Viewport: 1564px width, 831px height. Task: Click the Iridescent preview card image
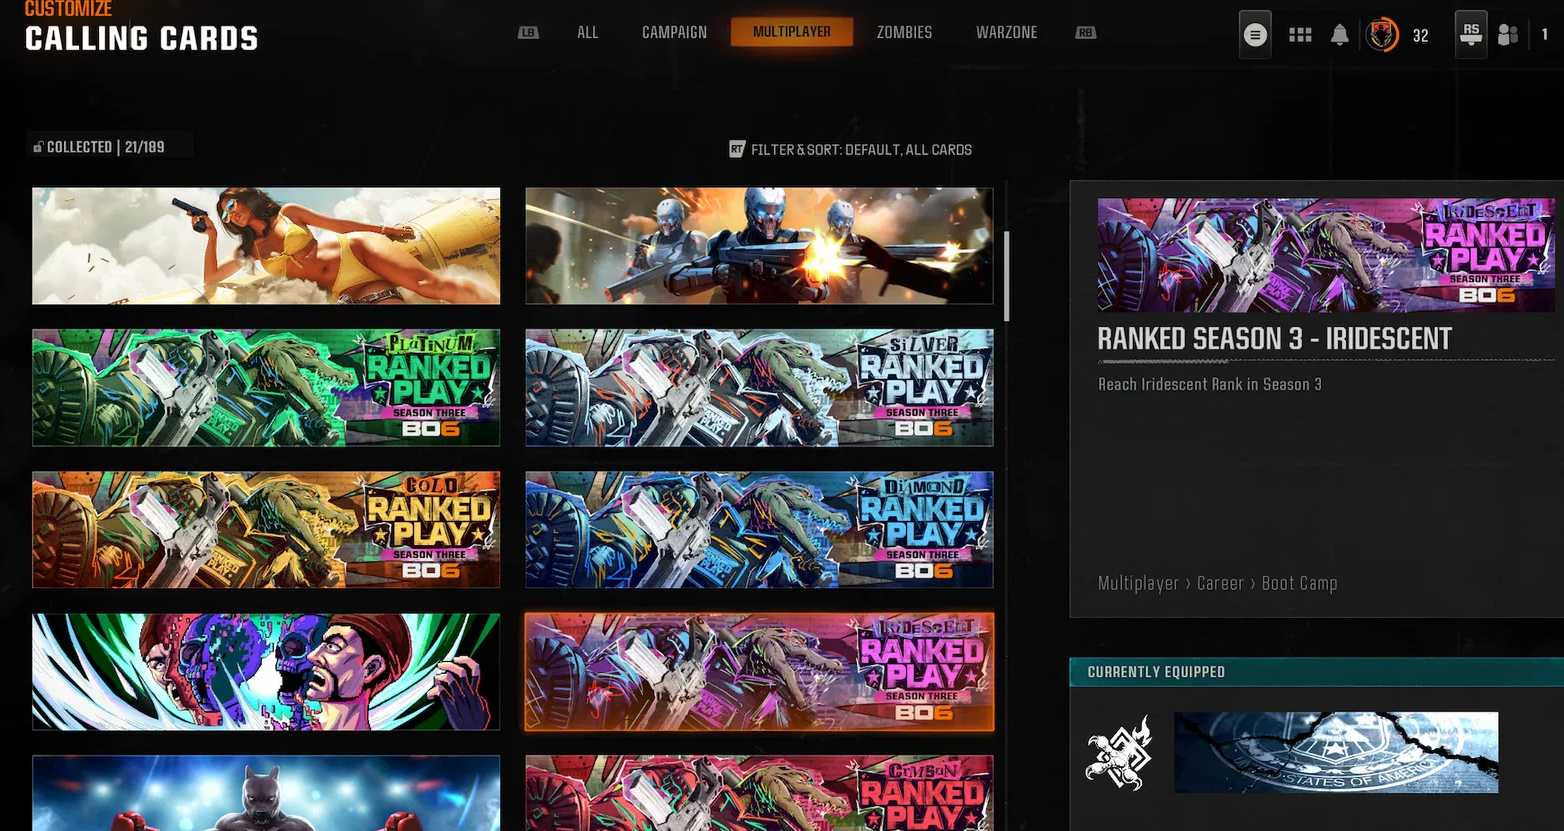click(1326, 255)
